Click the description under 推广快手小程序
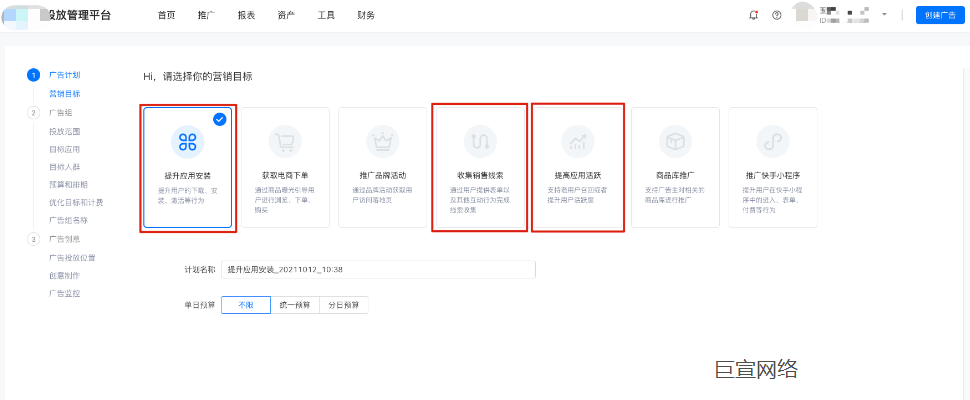 click(x=773, y=200)
